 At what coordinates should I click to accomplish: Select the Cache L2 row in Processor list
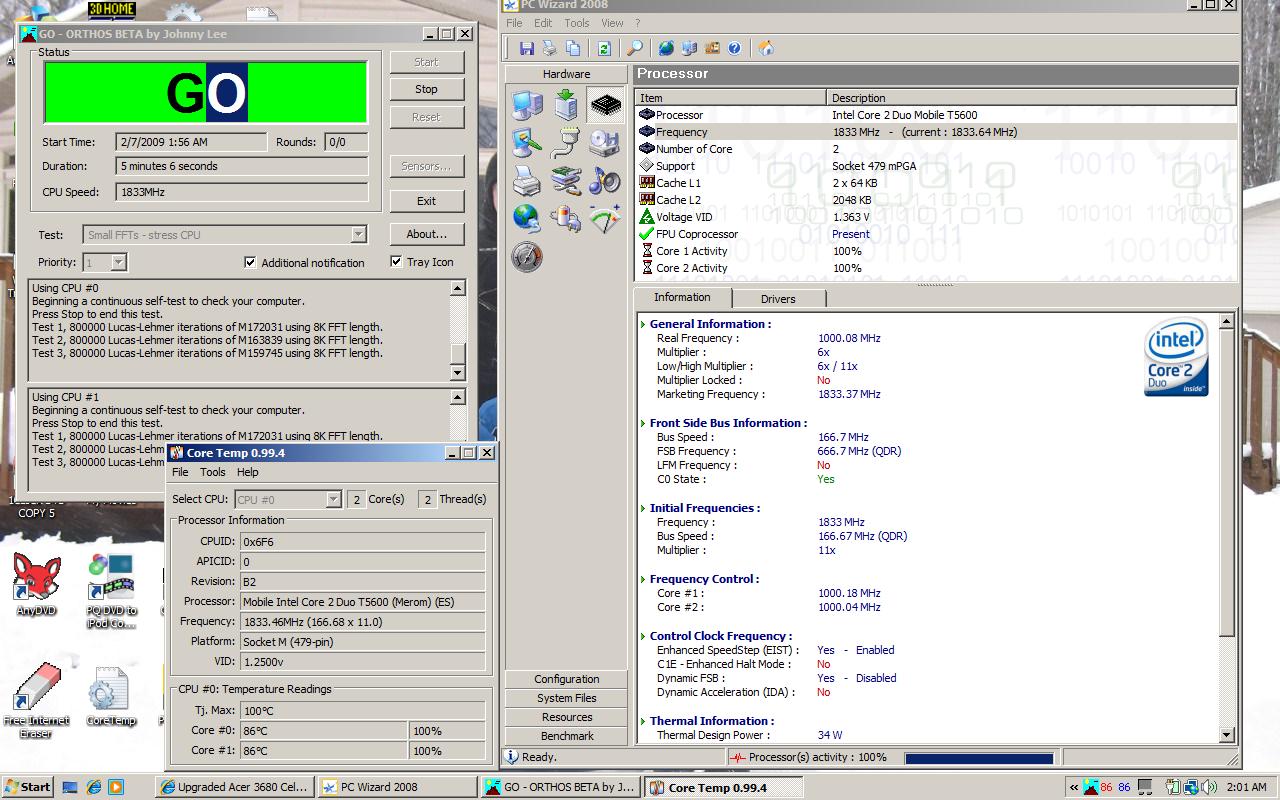936,200
